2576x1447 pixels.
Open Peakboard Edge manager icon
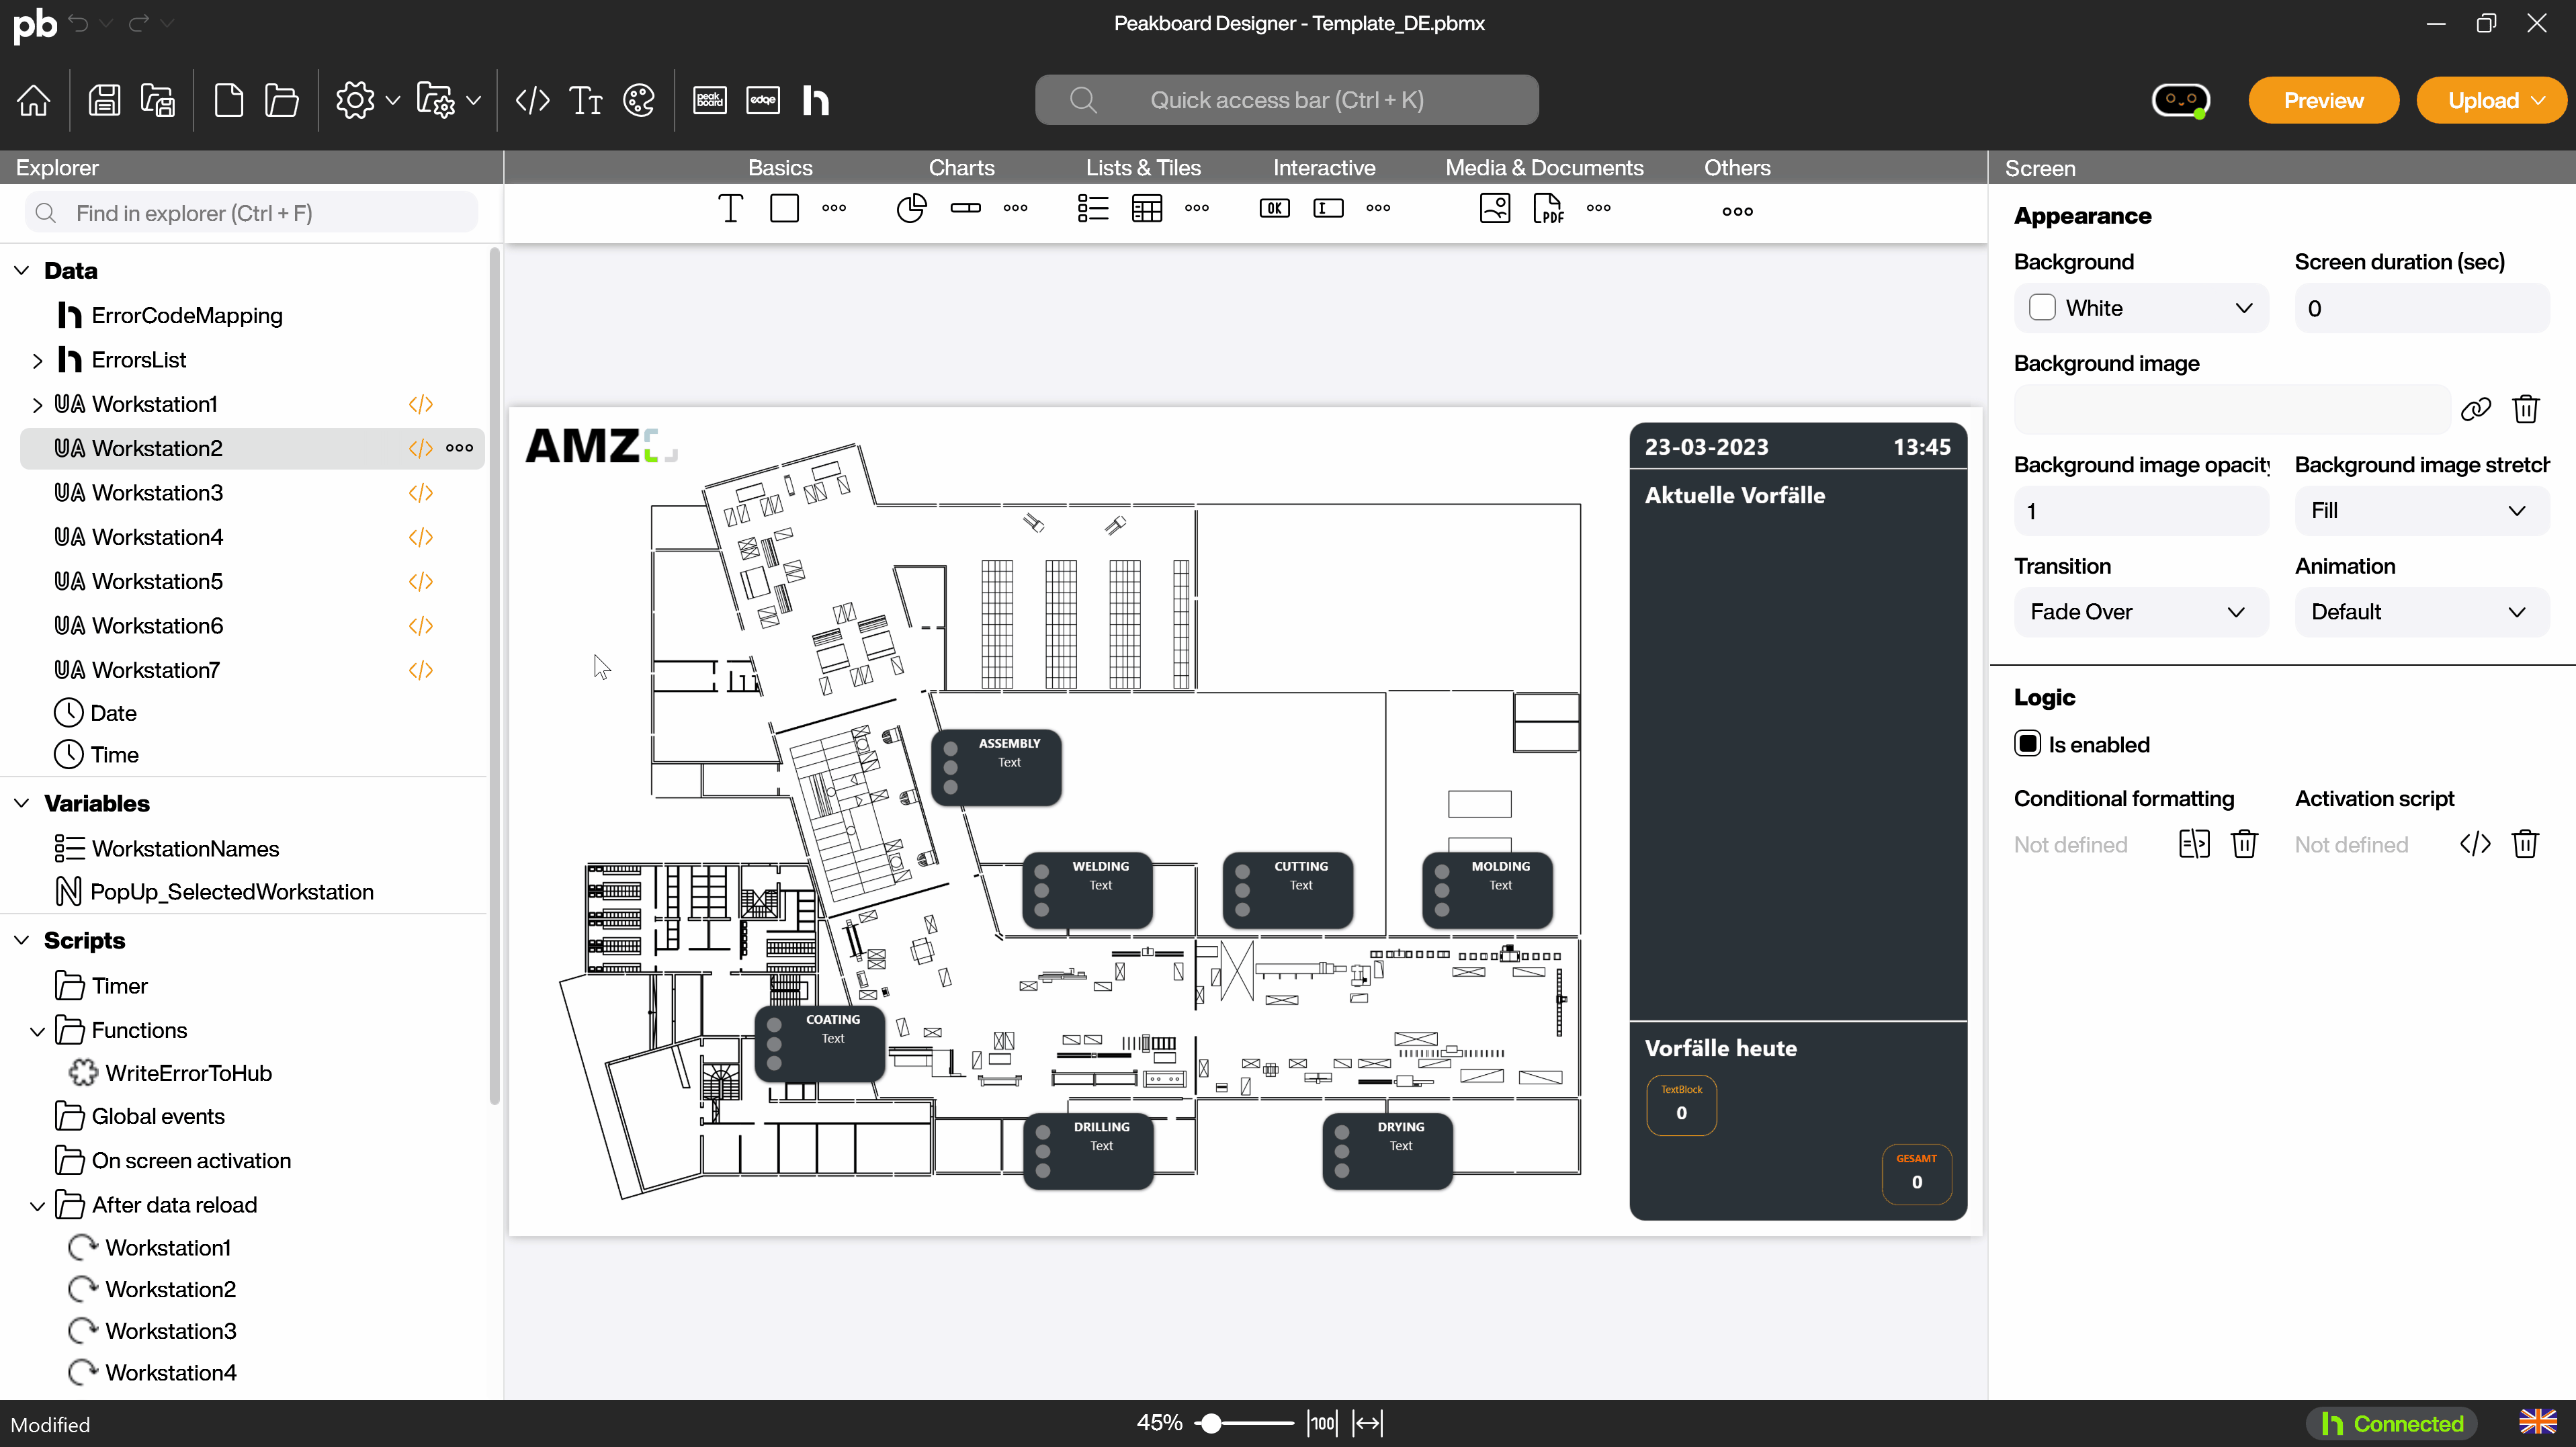pyautogui.click(x=763, y=100)
